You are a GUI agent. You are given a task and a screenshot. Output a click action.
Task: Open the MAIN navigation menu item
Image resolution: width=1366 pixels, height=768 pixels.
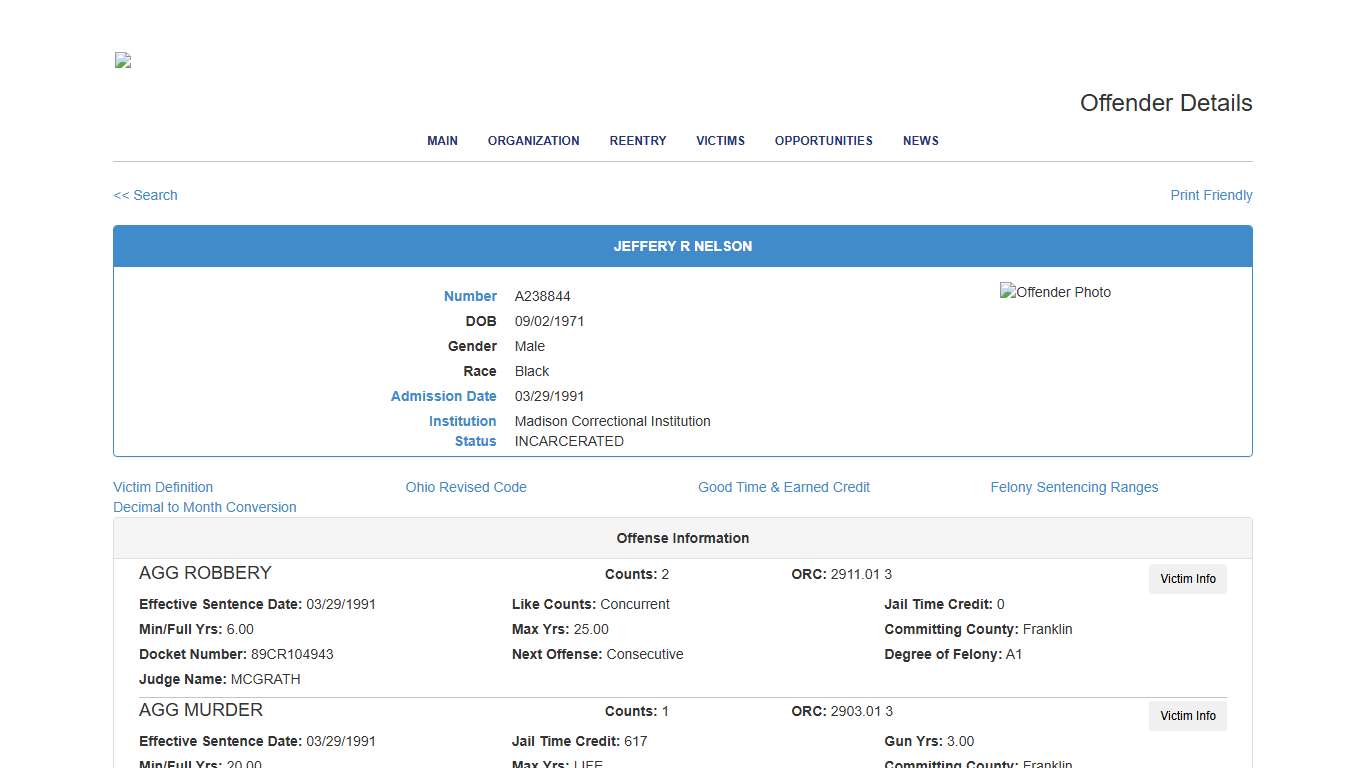pyautogui.click(x=442, y=141)
